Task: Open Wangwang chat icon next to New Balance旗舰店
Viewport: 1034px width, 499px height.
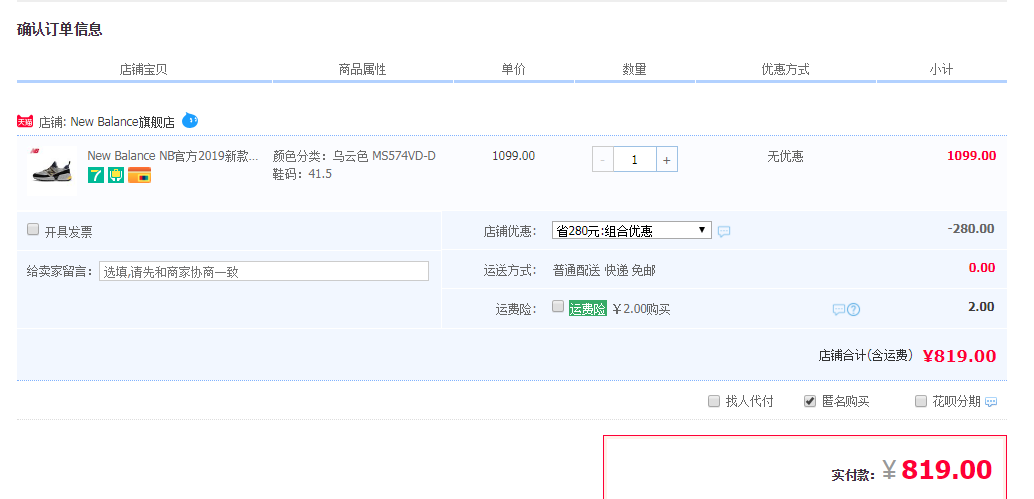Action: pos(190,121)
